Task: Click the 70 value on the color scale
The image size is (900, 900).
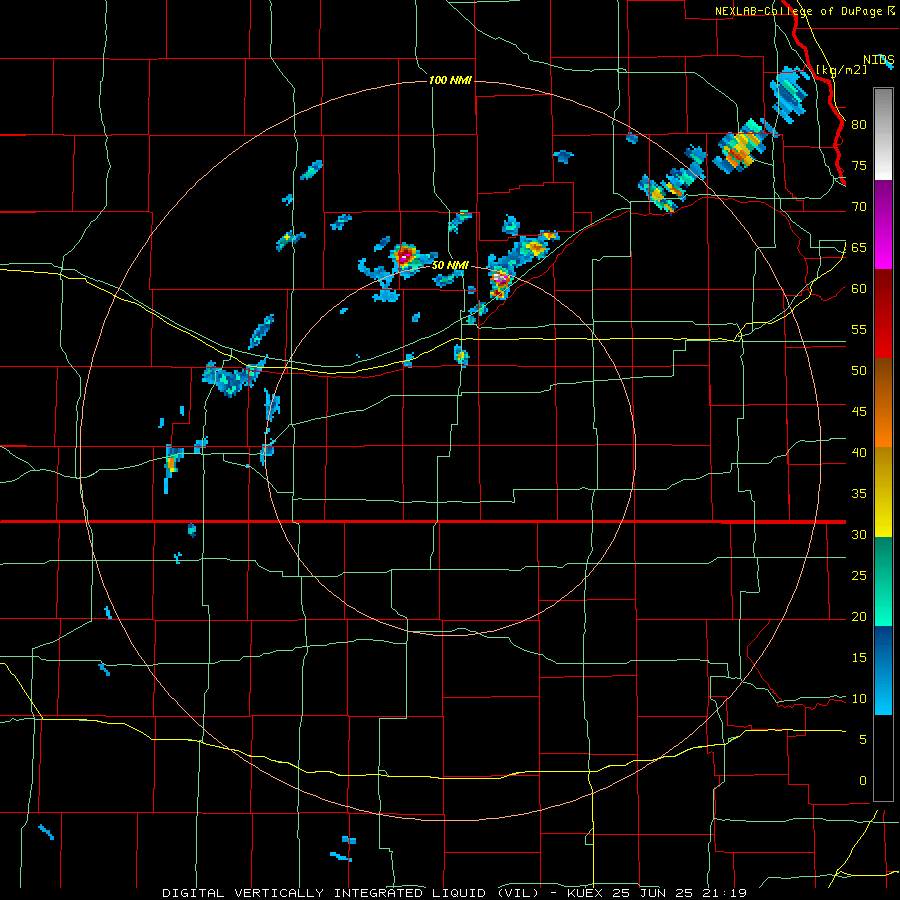Action: [x=859, y=207]
